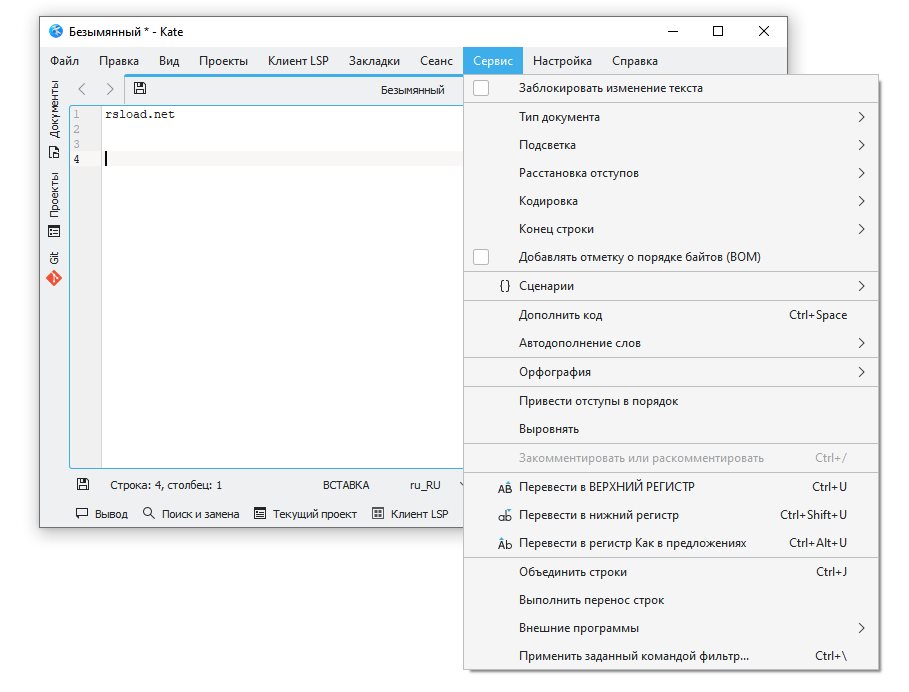
Task: Click the save icon in the status bar
Action: 83,484
